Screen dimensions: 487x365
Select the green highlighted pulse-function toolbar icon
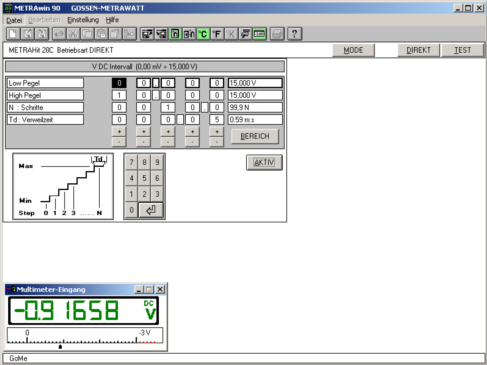coord(175,34)
